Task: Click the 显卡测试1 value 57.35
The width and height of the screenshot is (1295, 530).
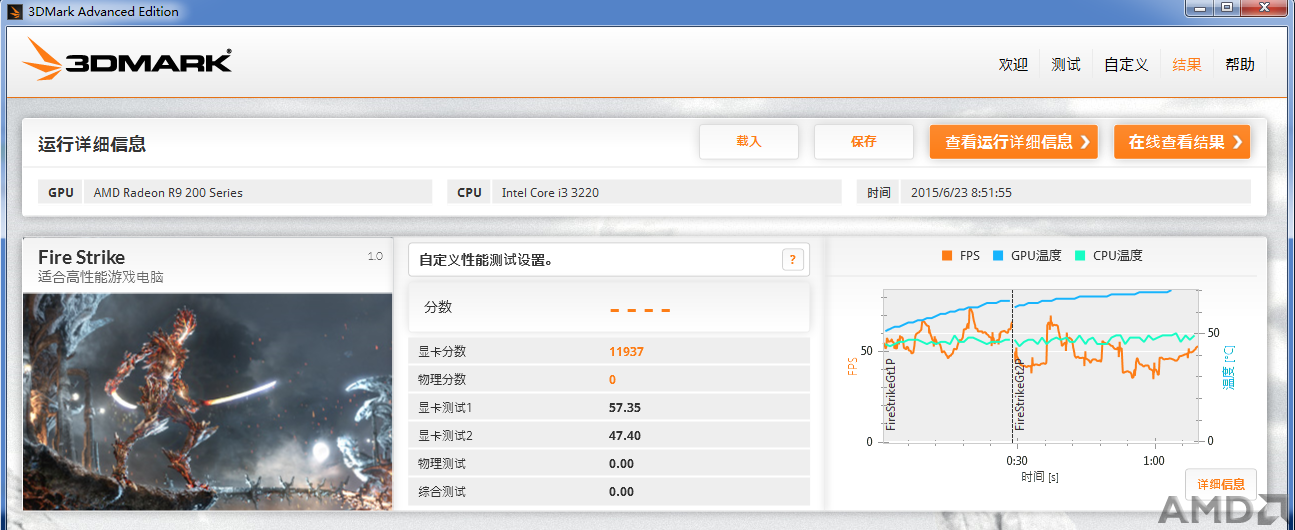Action: click(x=625, y=408)
